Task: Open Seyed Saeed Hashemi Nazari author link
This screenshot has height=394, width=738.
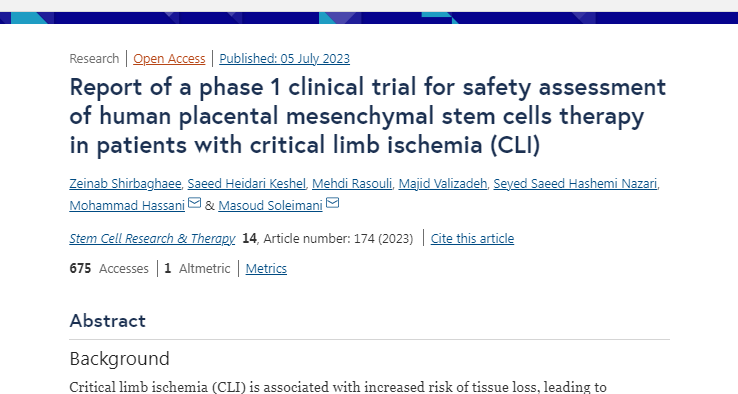Action: [x=575, y=184]
